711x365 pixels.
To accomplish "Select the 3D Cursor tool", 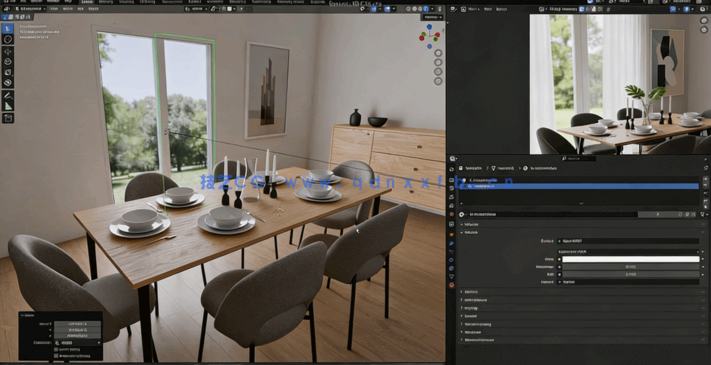I will 8,39.
